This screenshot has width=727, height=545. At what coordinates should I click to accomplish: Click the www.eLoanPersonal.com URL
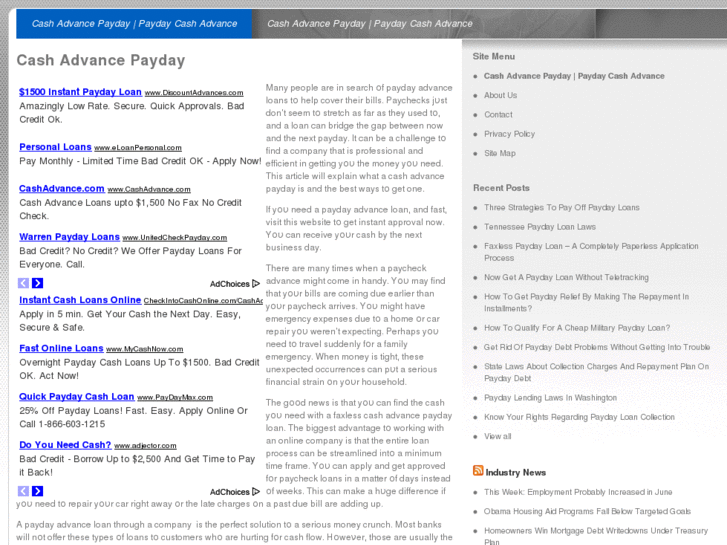tap(138, 148)
